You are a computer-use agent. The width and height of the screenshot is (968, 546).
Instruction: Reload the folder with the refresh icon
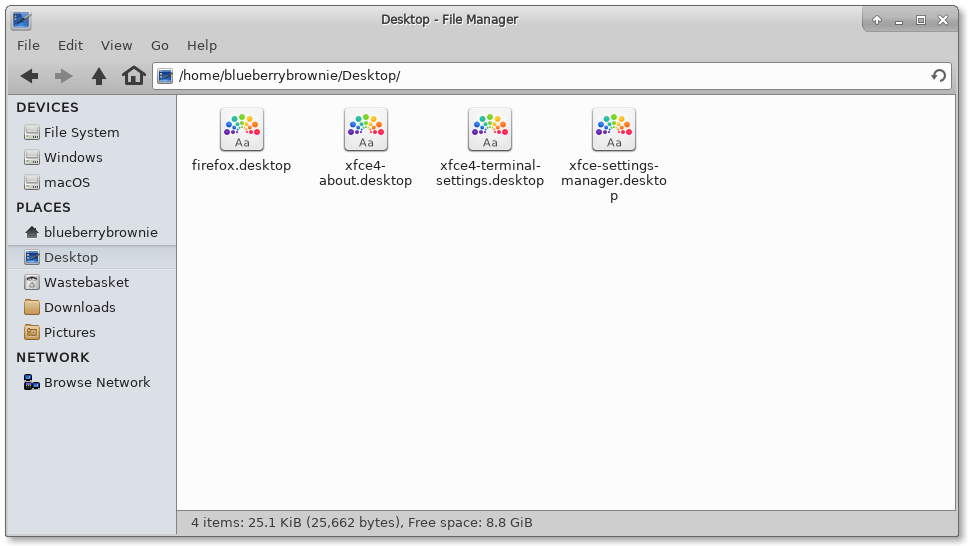tap(938, 75)
